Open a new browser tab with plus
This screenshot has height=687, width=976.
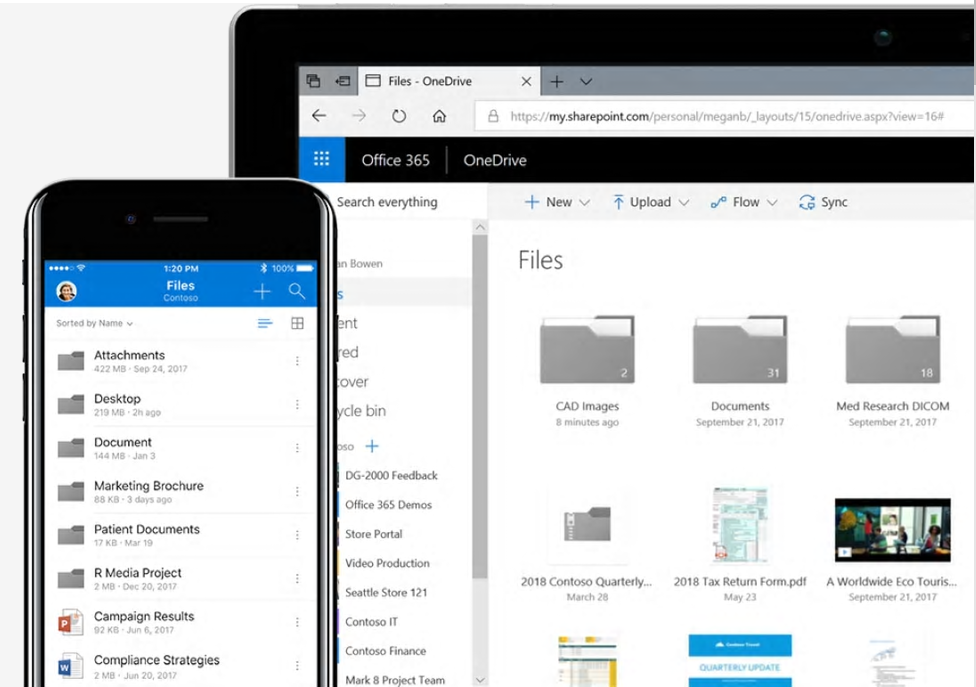(557, 82)
